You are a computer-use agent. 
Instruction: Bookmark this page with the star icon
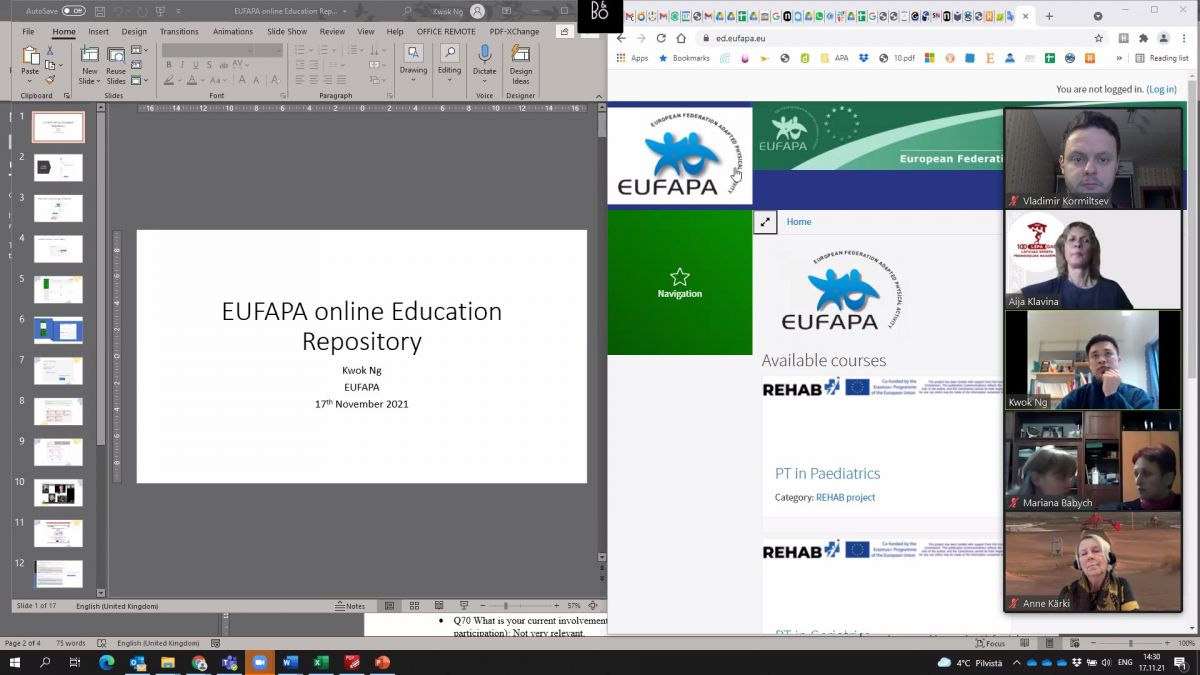(x=1099, y=38)
